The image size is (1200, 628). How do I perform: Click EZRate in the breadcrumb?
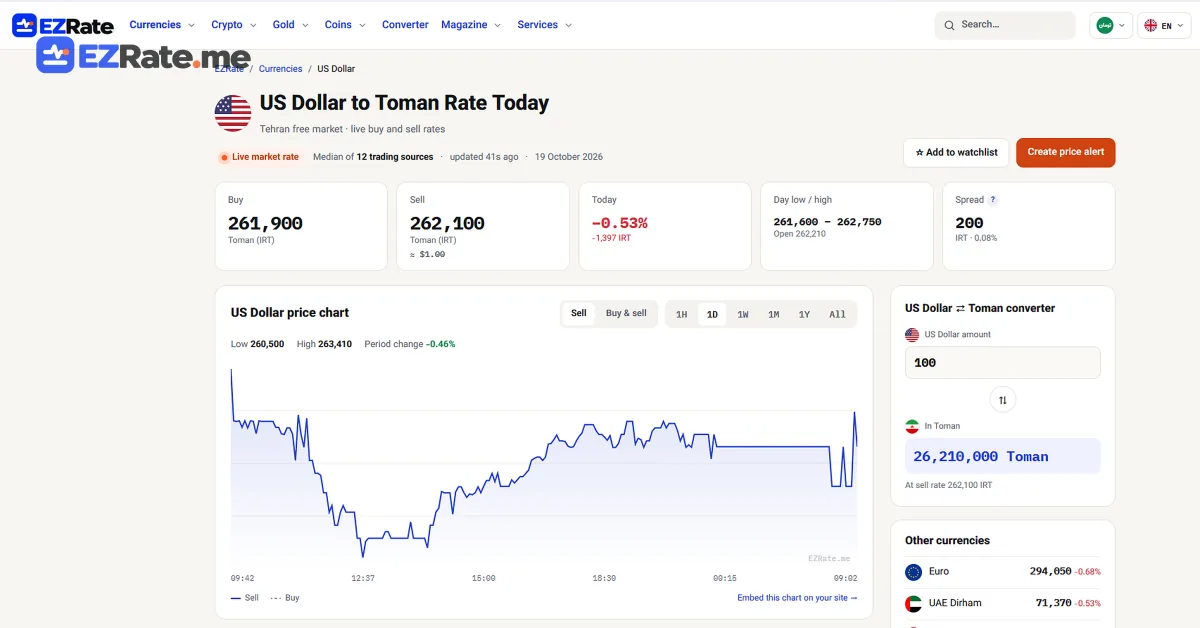229,69
